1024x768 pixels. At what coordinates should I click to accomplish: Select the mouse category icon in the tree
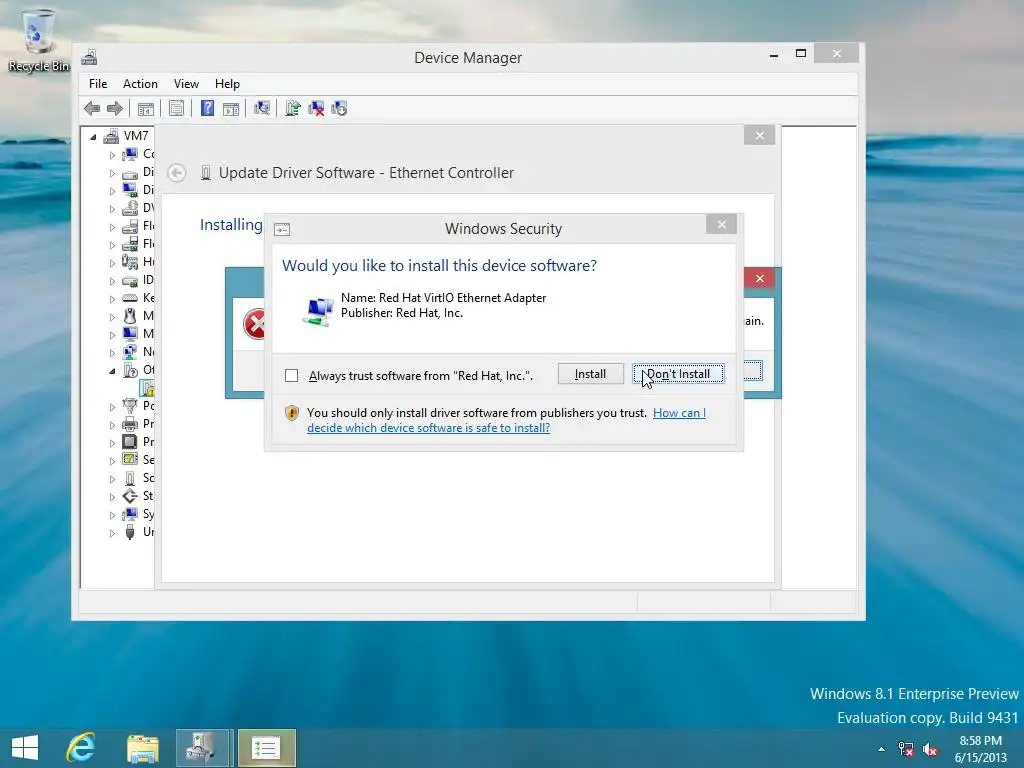(130, 316)
